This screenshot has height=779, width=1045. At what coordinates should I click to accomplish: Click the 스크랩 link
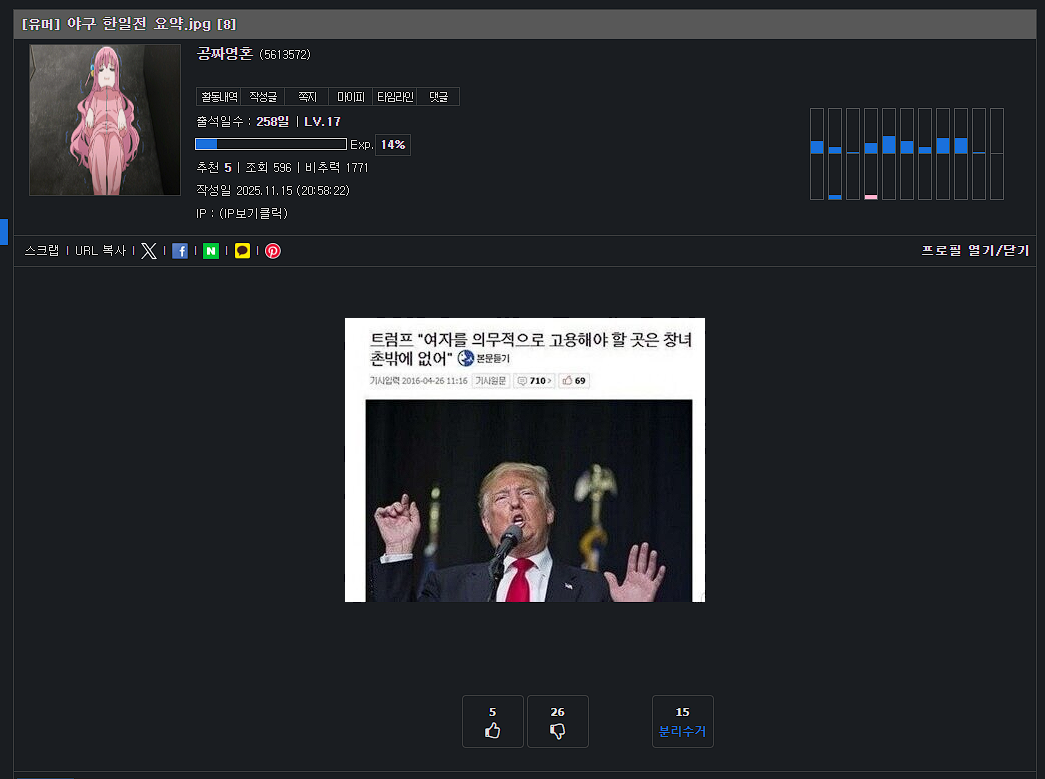tap(42, 251)
